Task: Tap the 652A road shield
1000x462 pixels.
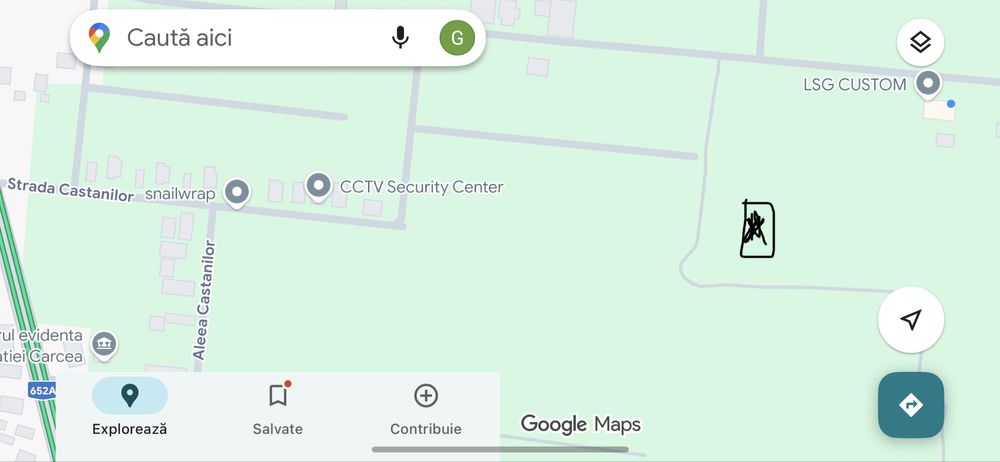Action: [x=41, y=391]
